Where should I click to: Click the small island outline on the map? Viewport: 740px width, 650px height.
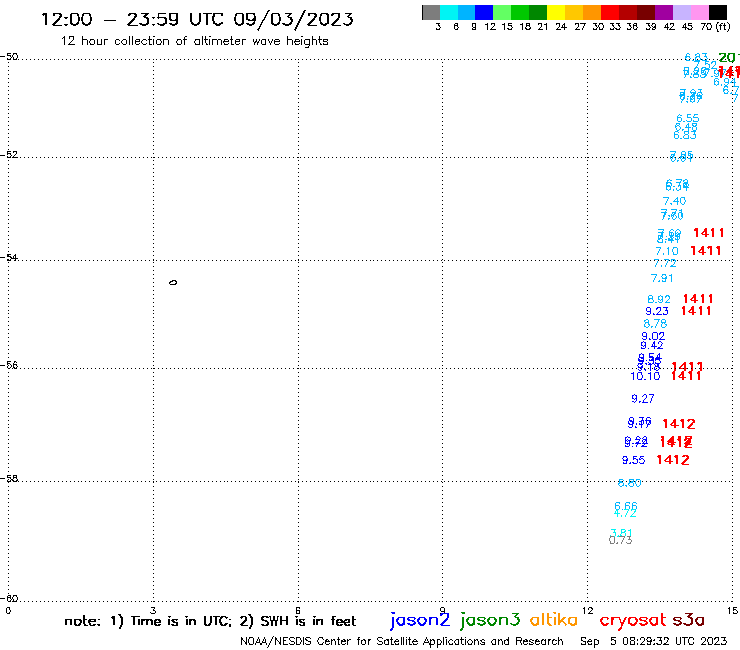coord(173,283)
